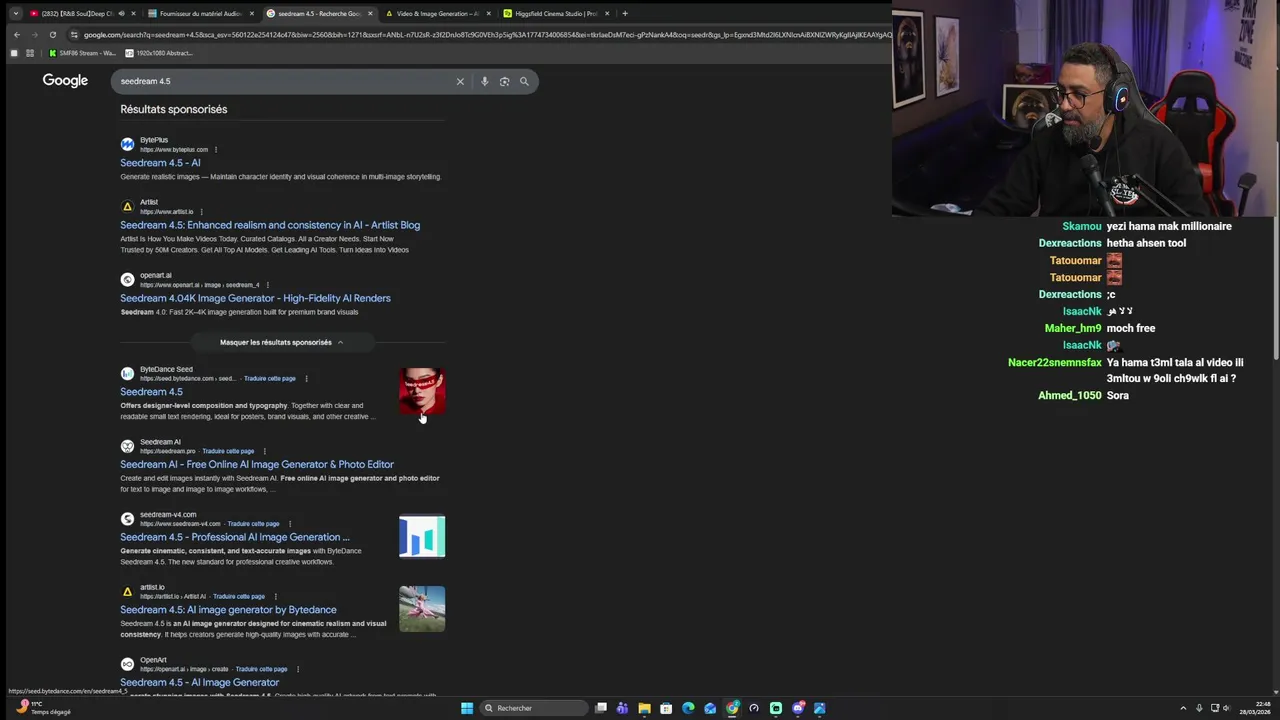Focus the seedream 4.5 search input
The height and width of the screenshot is (720, 1280).
coord(285,81)
